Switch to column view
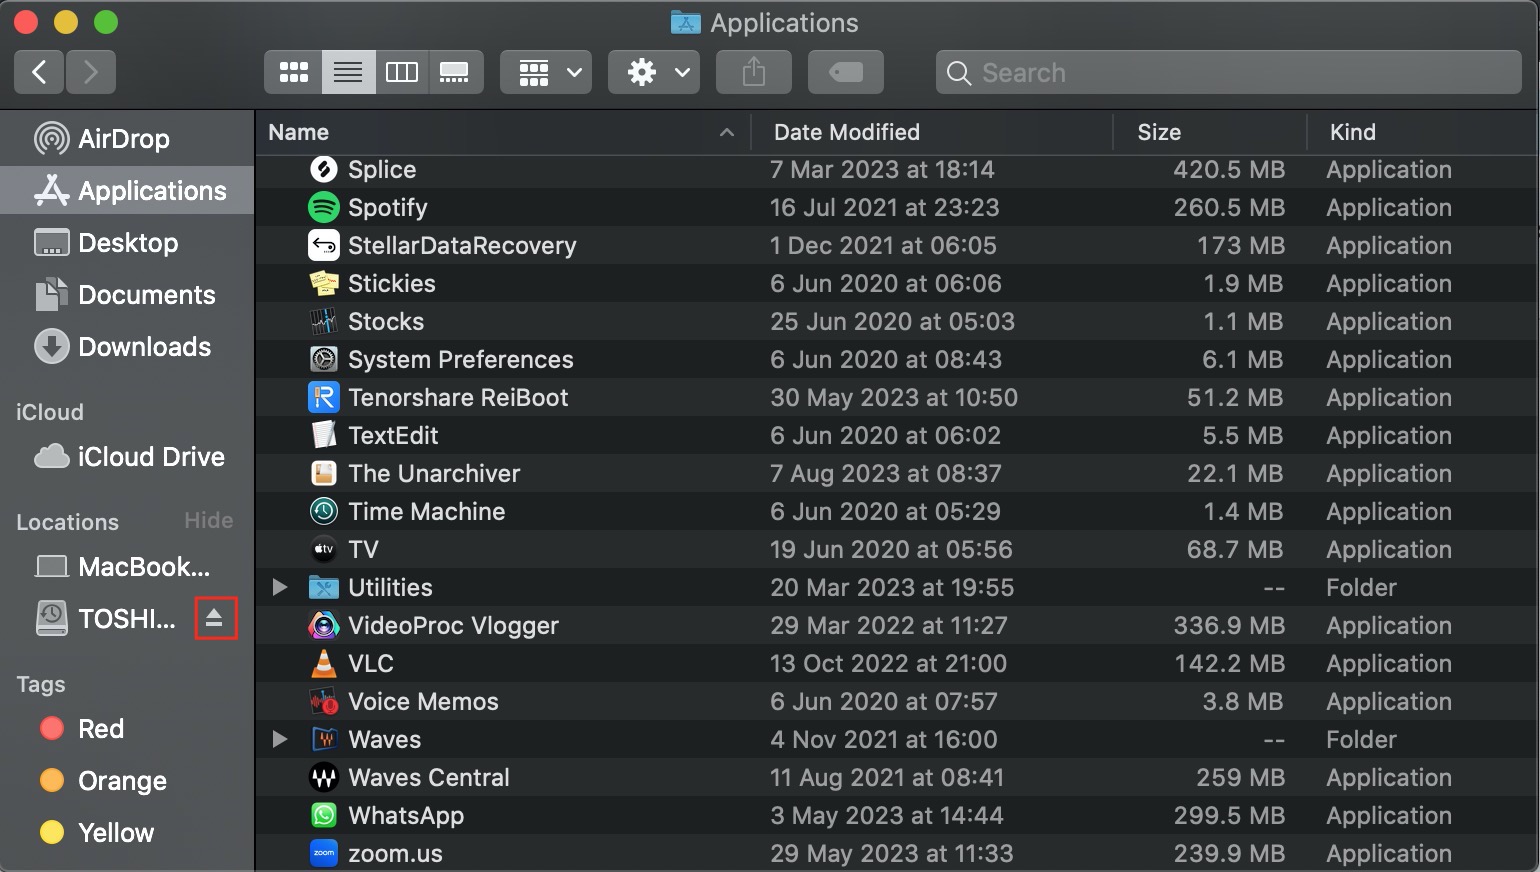 tap(402, 72)
